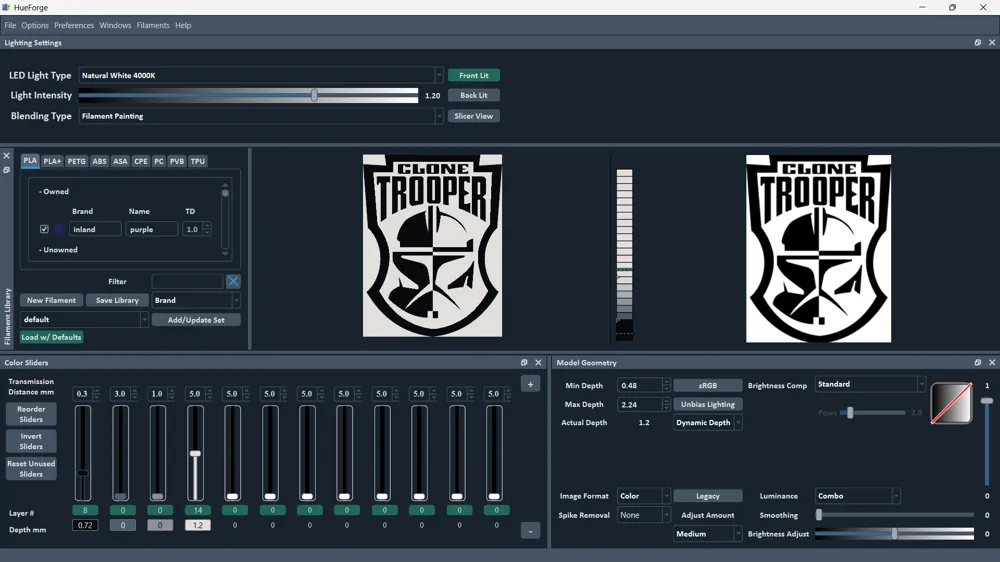Open Dynamic Depth dropdown

tap(708, 422)
